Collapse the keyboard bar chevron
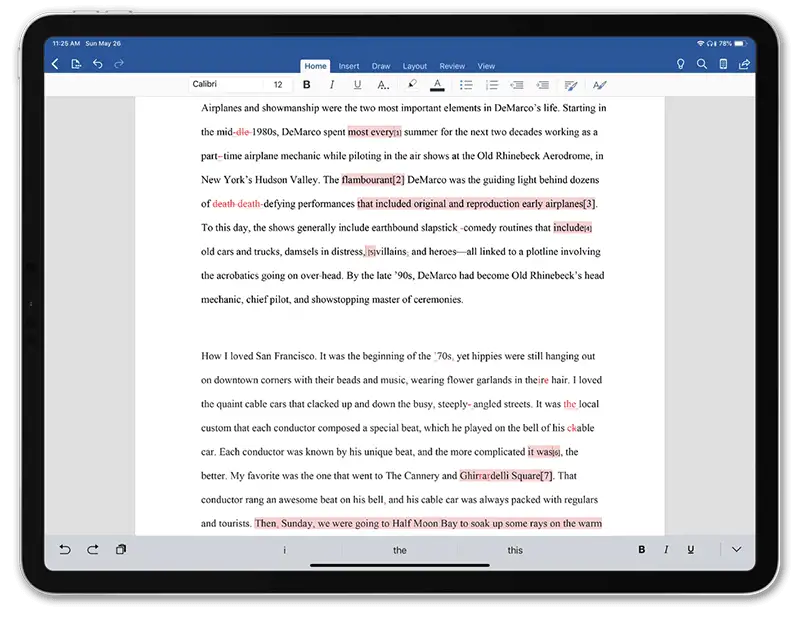Image resolution: width=800 pixels, height=617 pixels. (737, 549)
